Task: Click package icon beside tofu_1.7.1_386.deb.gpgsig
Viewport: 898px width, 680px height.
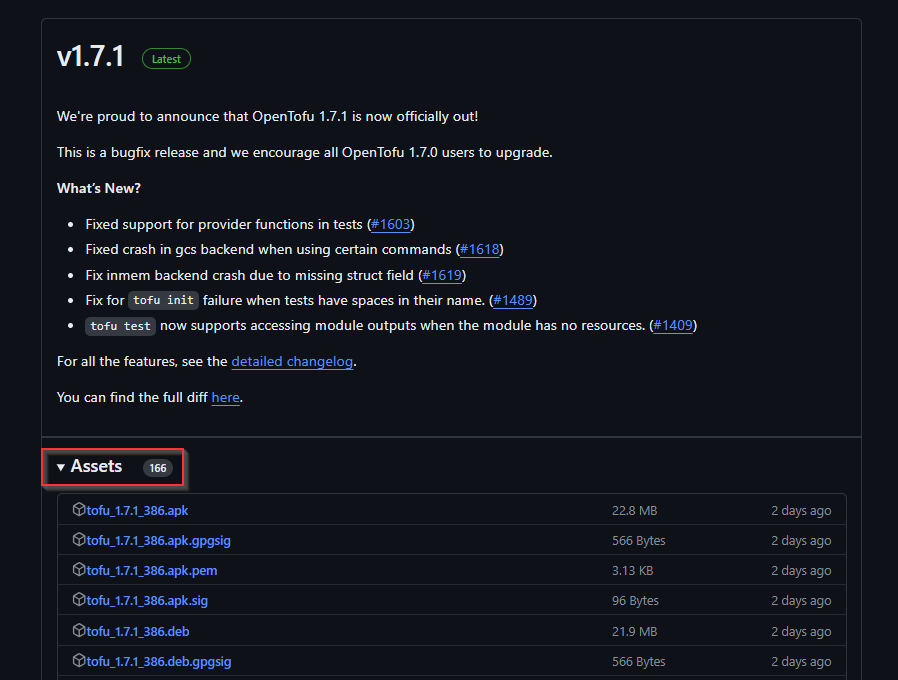Action: (79, 660)
